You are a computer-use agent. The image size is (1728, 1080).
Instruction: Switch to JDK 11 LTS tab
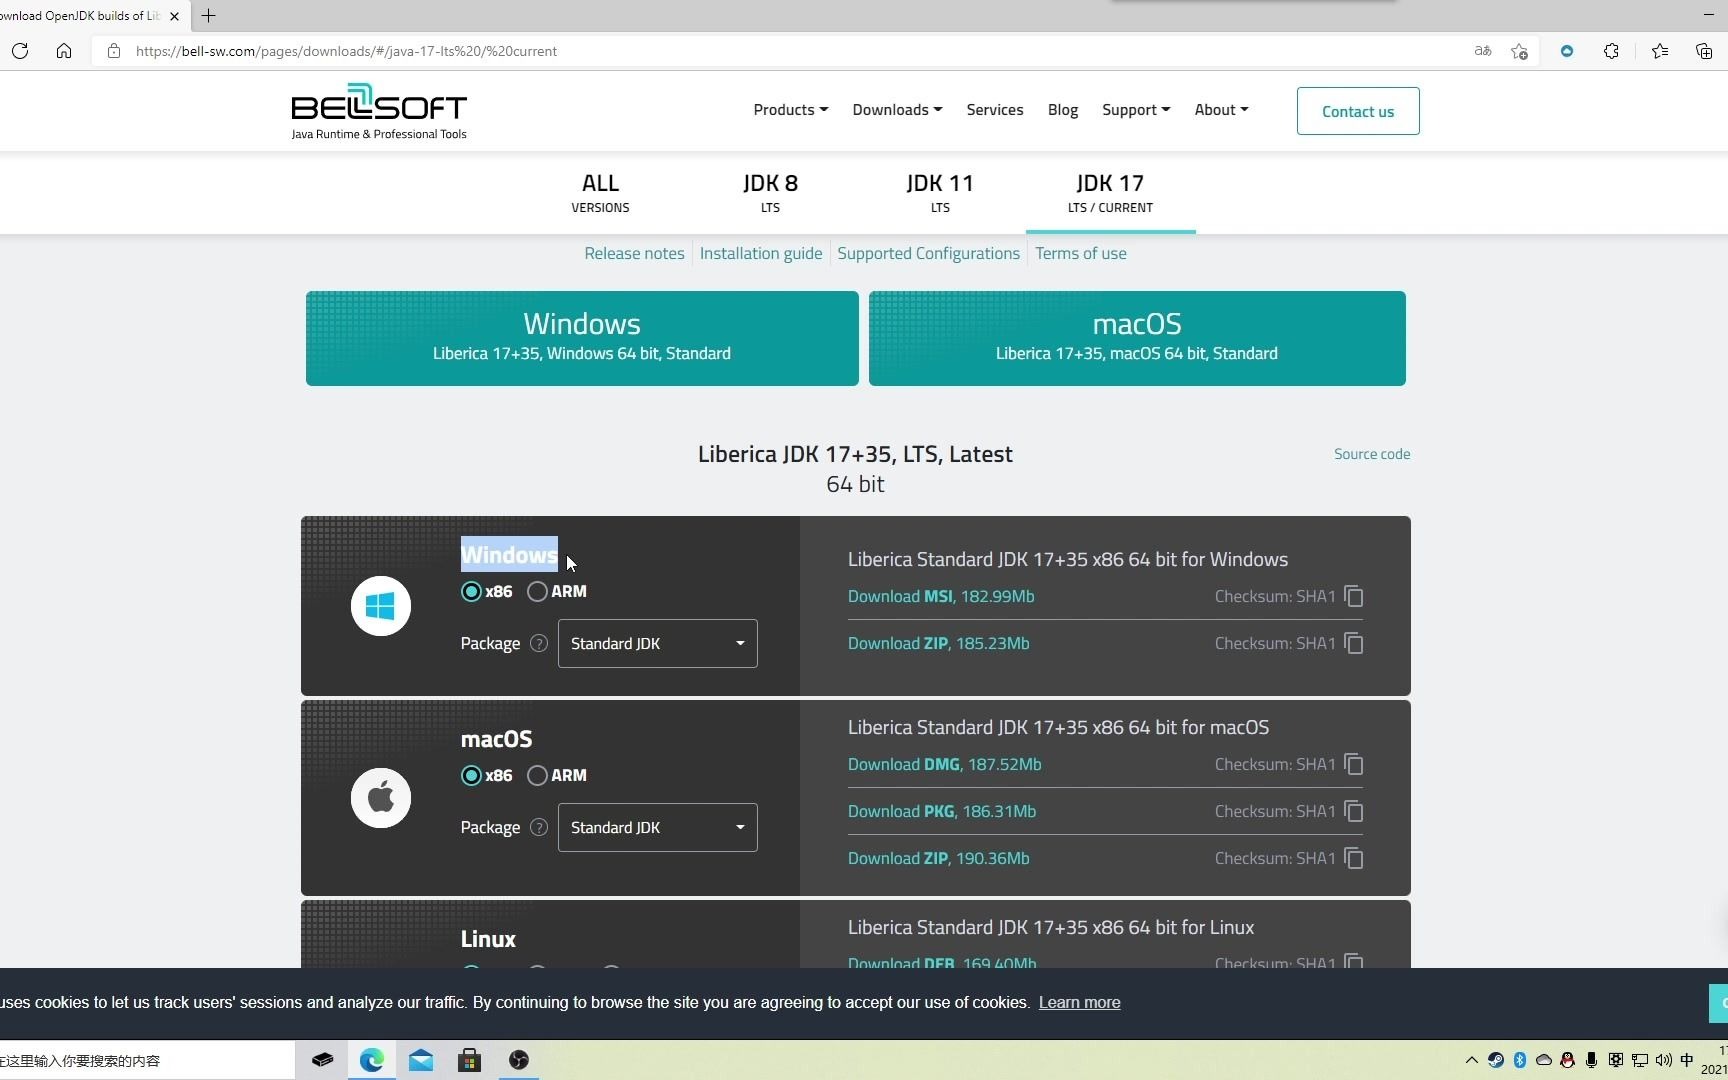940,193
